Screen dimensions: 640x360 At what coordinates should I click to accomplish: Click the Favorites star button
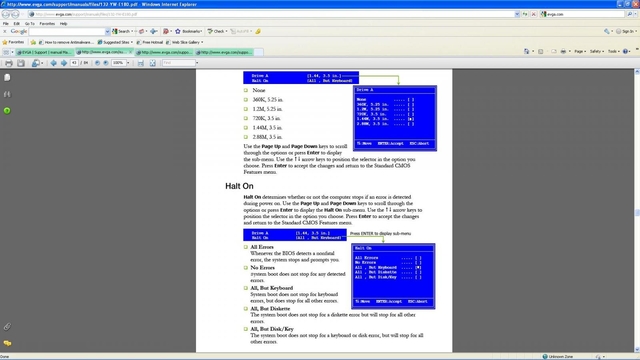(x=13, y=42)
